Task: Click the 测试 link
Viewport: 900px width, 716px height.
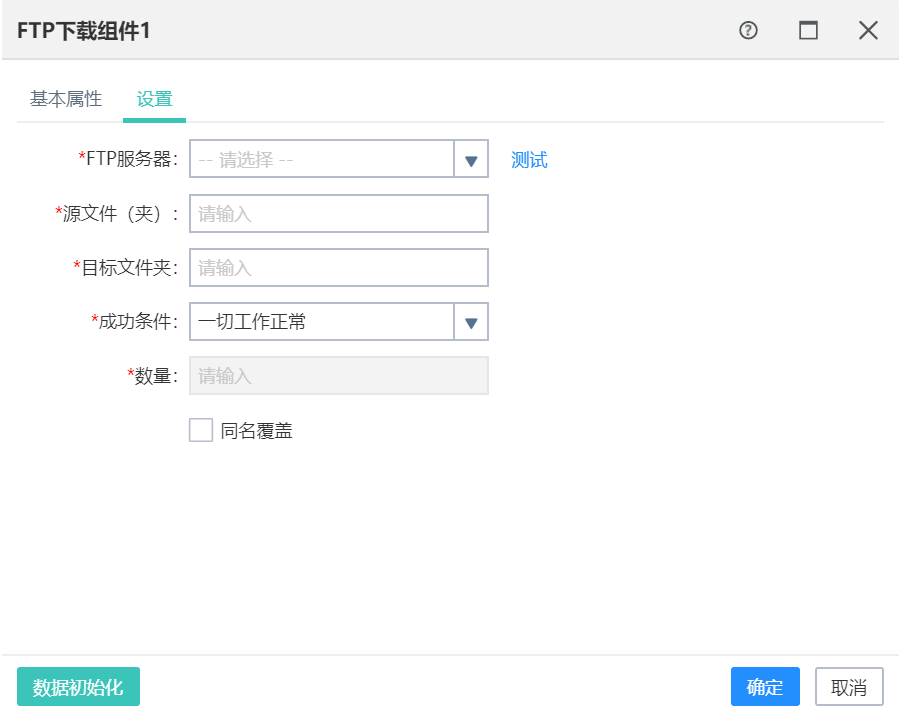Action: point(529,160)
